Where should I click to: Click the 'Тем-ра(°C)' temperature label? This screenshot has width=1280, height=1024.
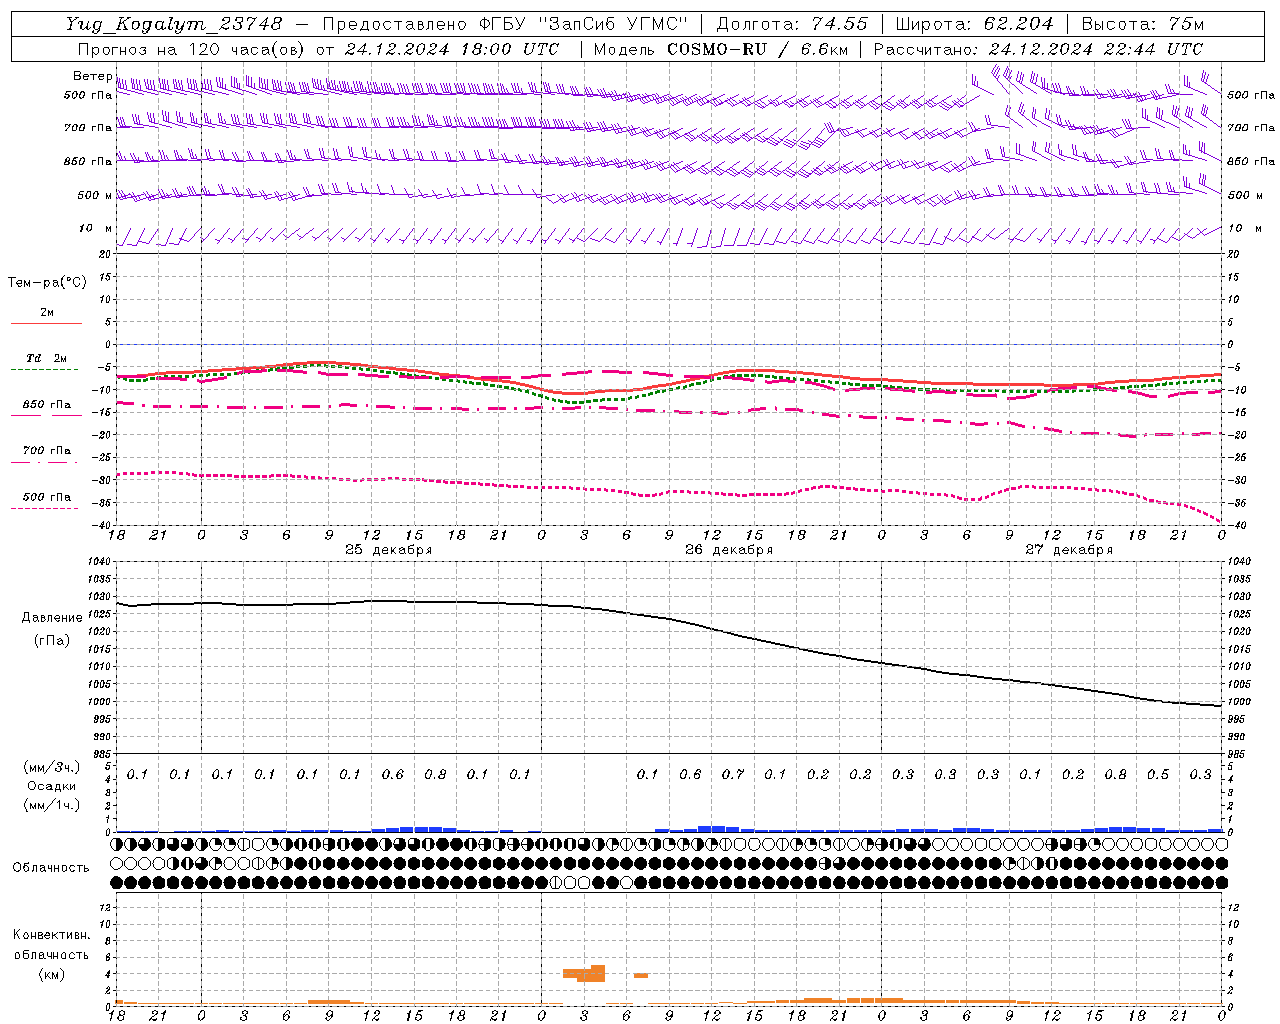pyautogui.click(x=47, y=283)
